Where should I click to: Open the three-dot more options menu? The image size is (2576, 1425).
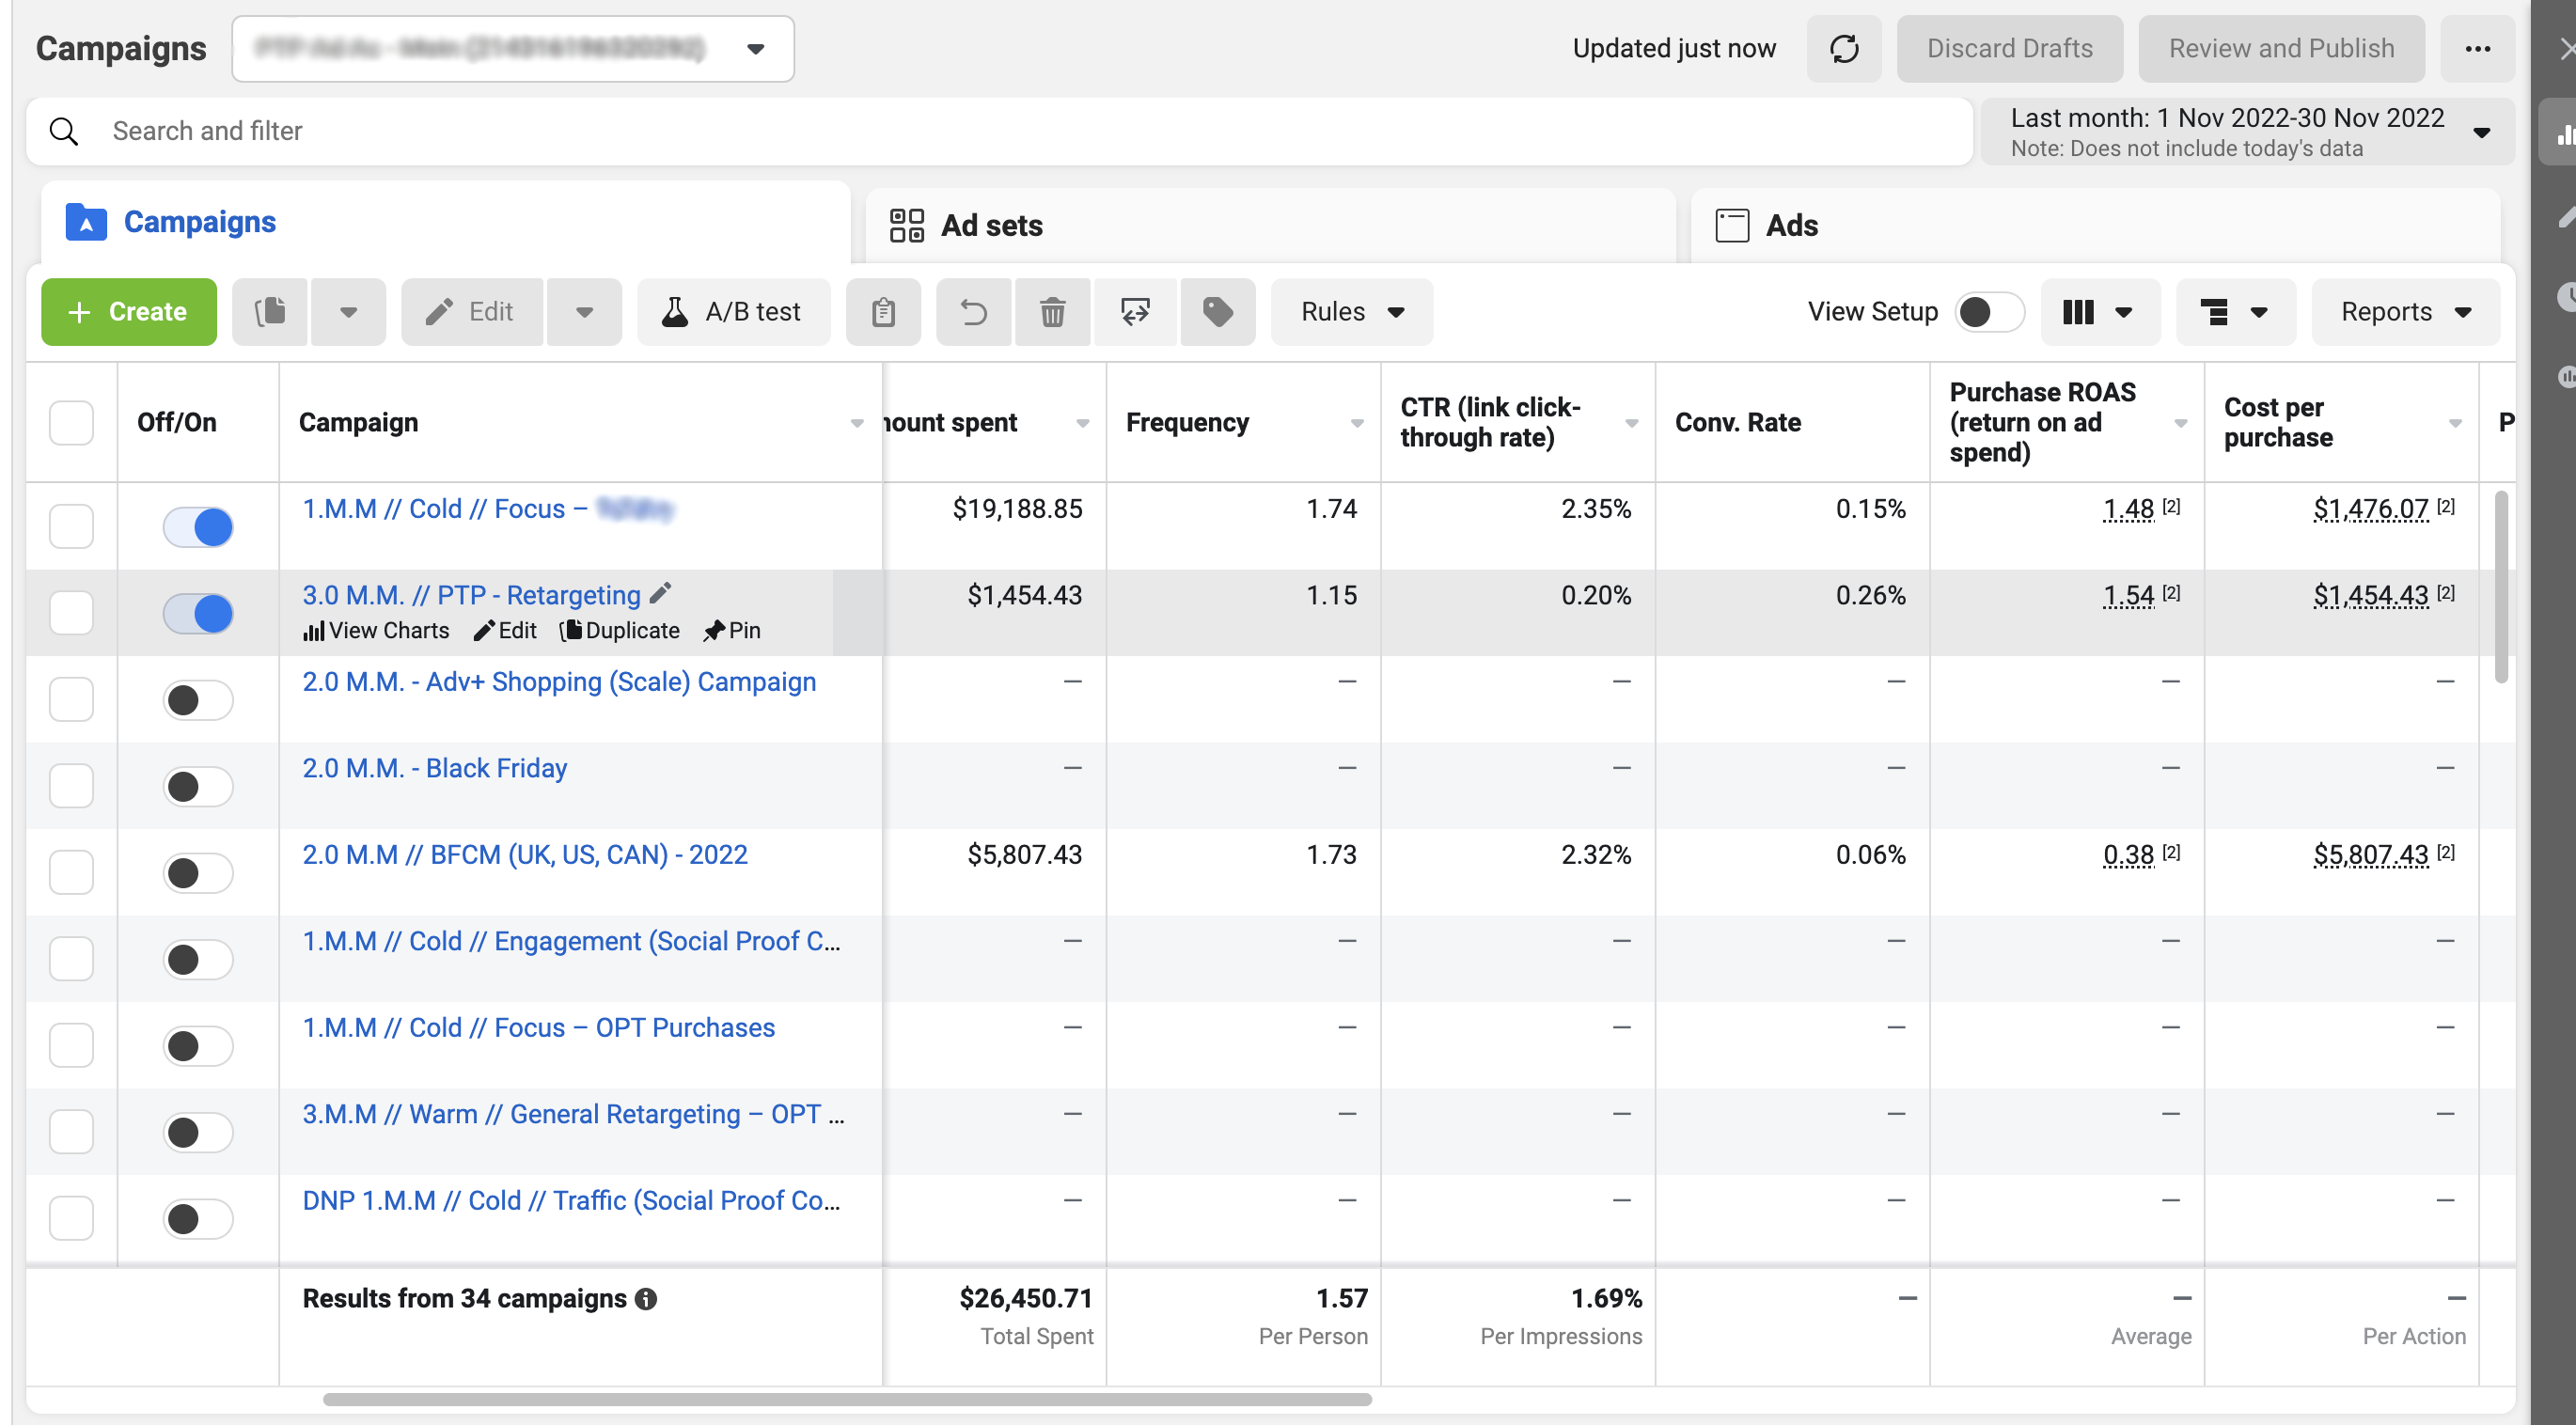pyautogui.click(x=2477, y=48)
